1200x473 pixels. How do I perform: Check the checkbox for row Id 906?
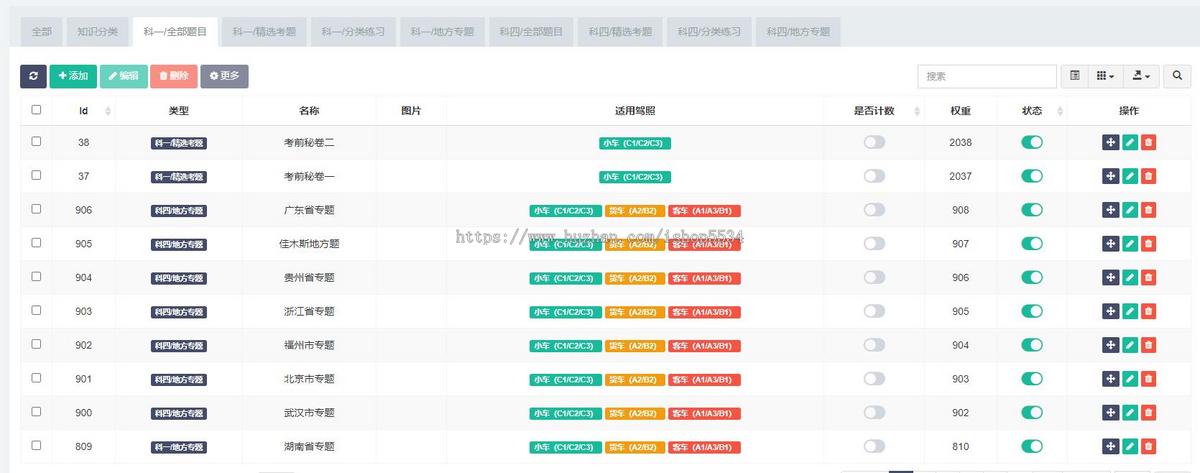(36, 209)
